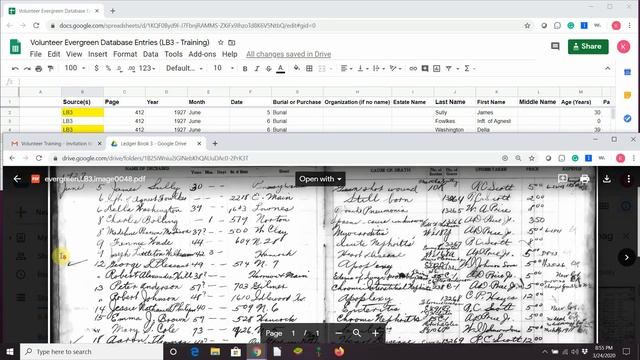Click the magnifier reset zoom icon in preview
This screenshot has width=640, height=360.
point(357,333)
